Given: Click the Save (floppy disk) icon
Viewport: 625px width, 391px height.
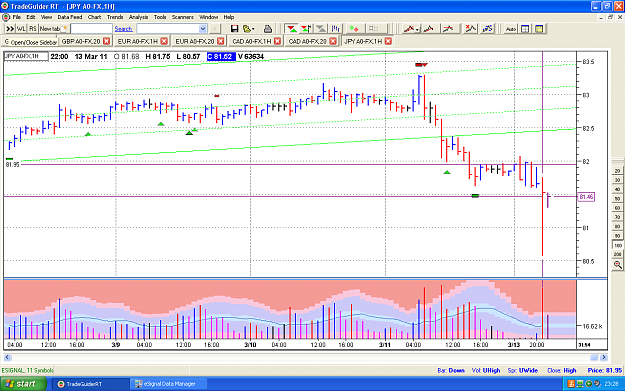Looking at the screenshot, I should (x=234, y=29).
